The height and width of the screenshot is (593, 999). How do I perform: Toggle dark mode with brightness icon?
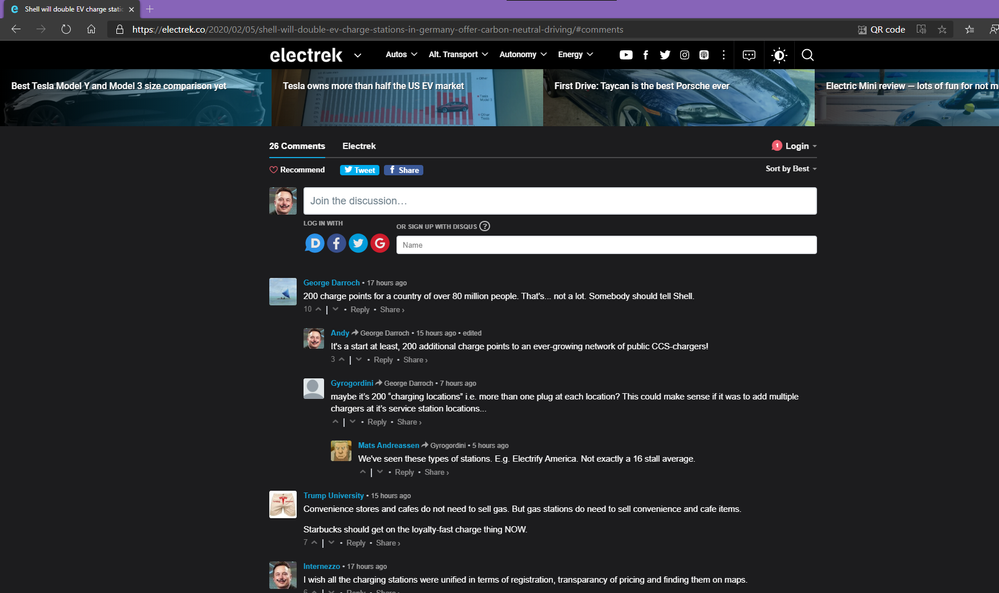pos(779,55)
